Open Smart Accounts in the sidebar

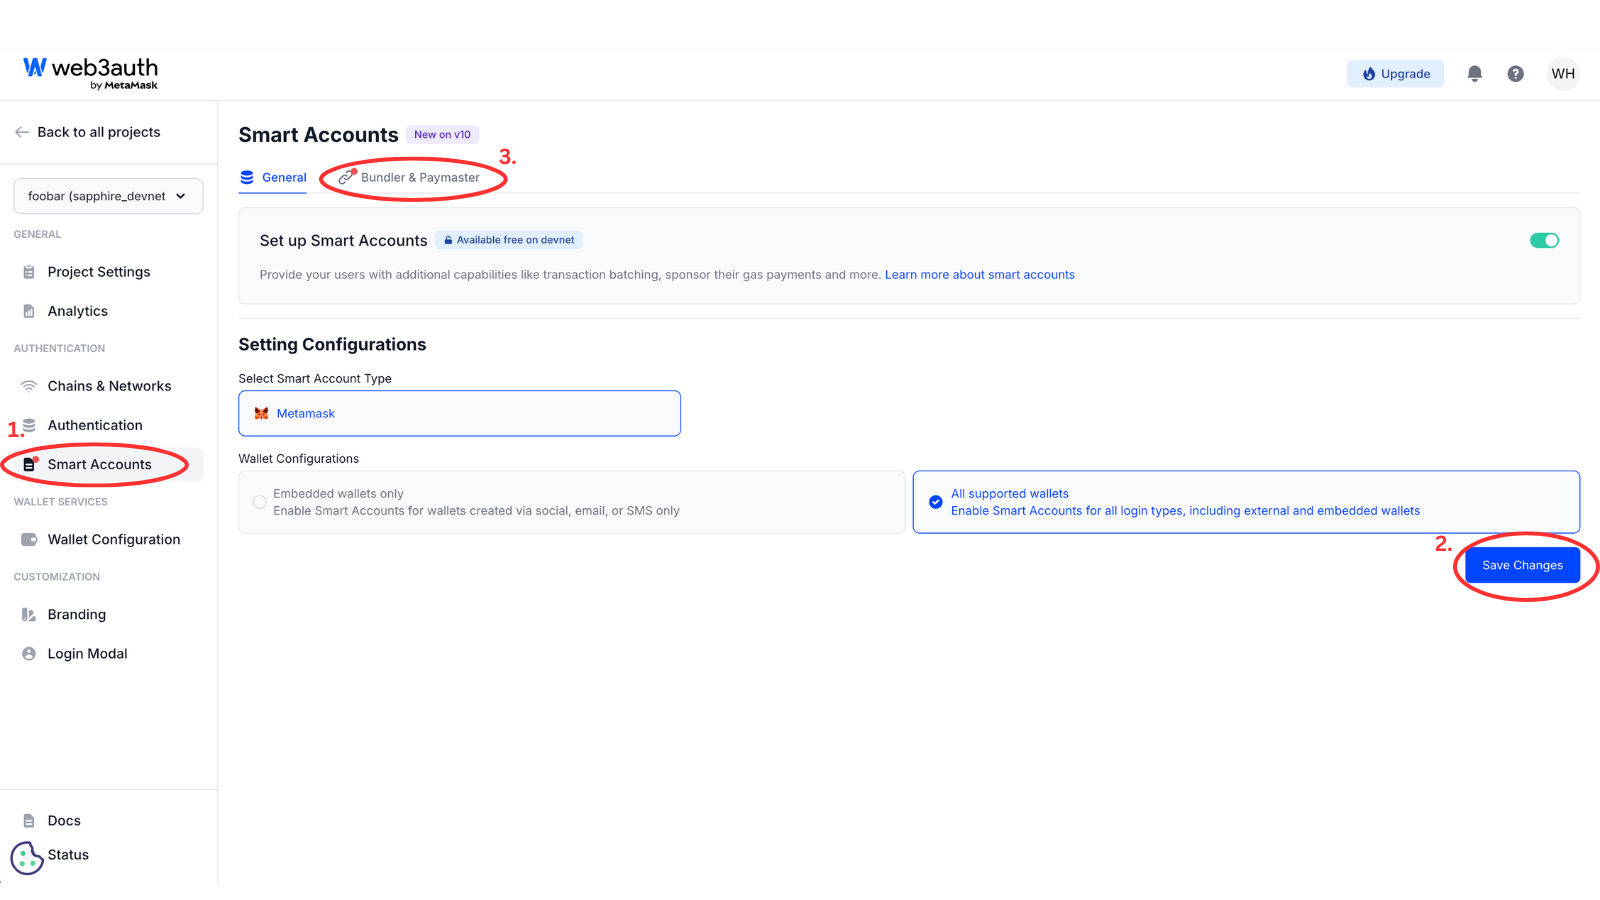point(100,464)
